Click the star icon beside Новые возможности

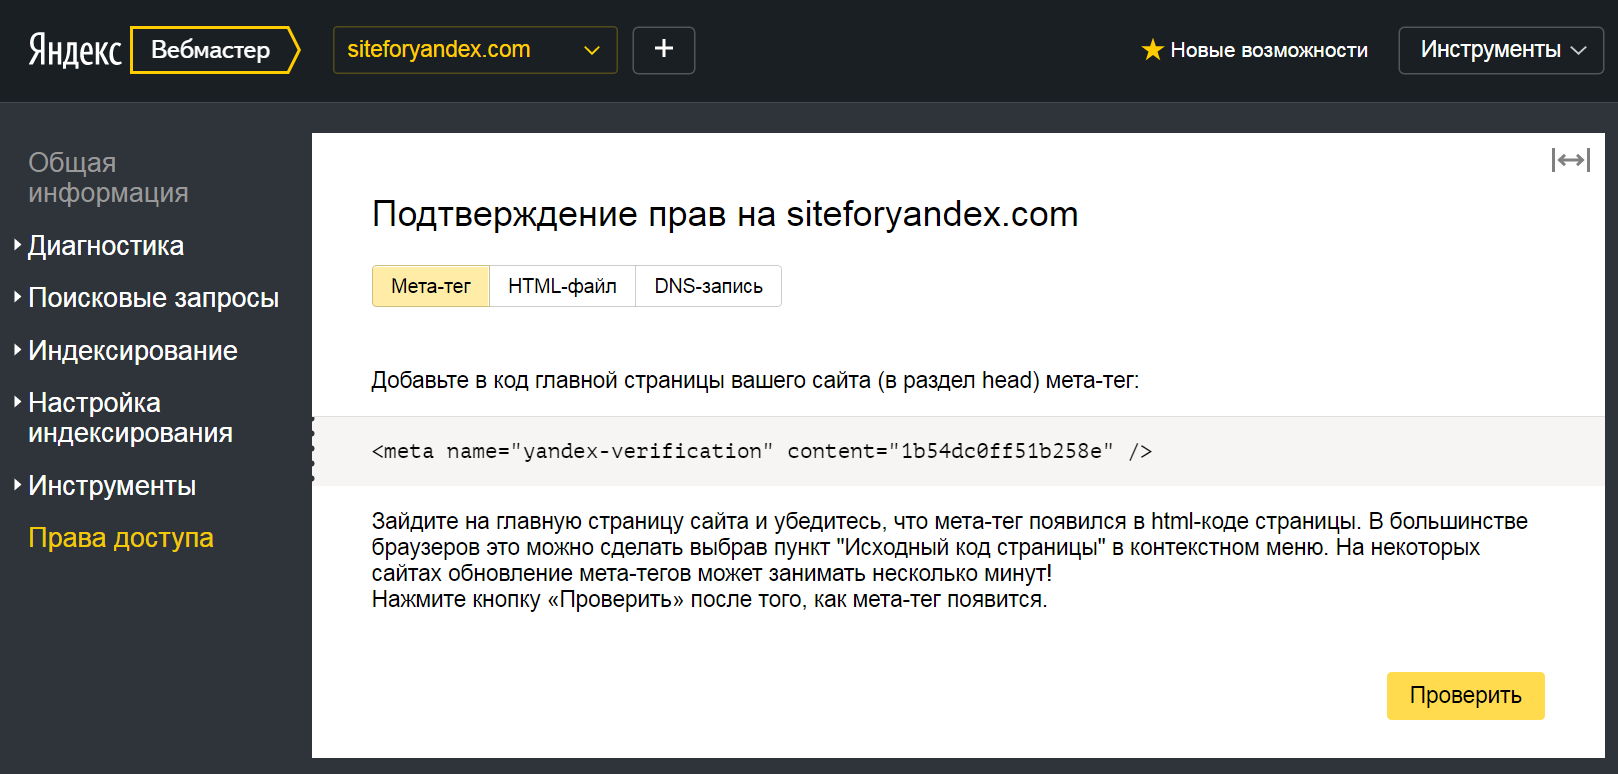[x=1153, y=49]
